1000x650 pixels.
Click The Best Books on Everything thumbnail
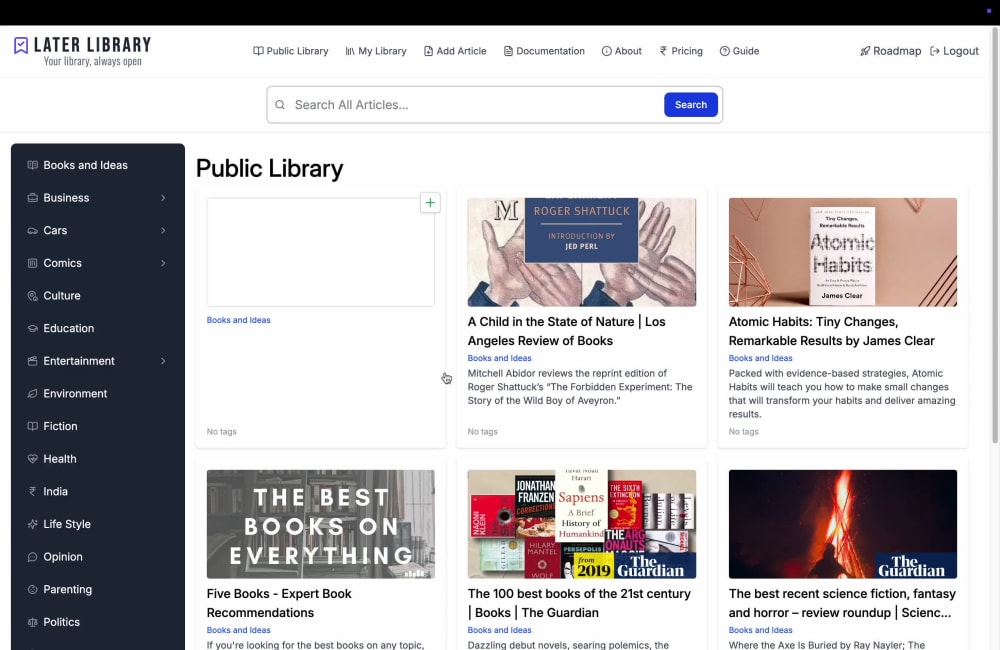coord(321,524)
